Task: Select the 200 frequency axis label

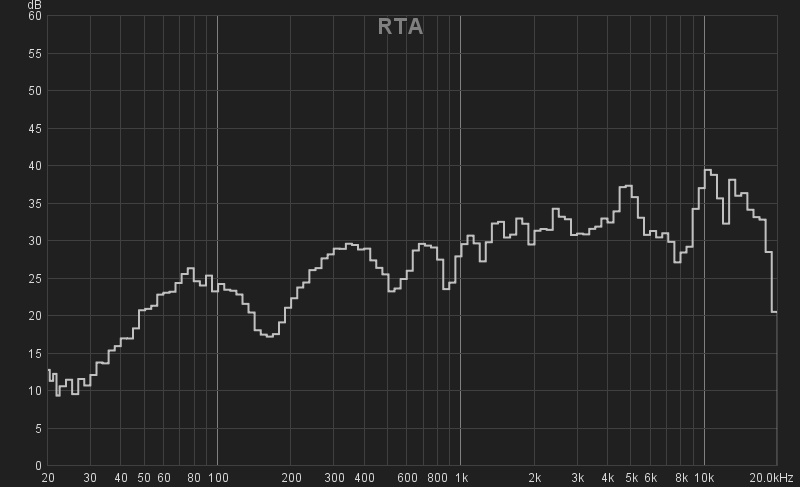Action: pos(291,478)
